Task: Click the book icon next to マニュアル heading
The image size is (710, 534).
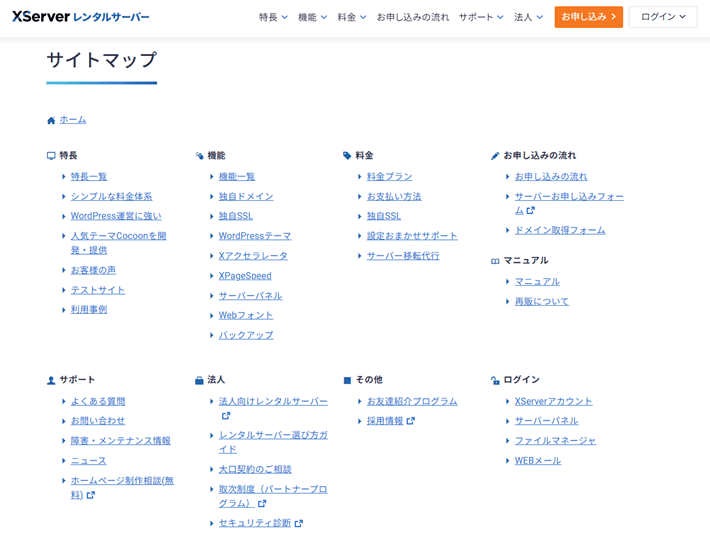Action: (495, 261)
